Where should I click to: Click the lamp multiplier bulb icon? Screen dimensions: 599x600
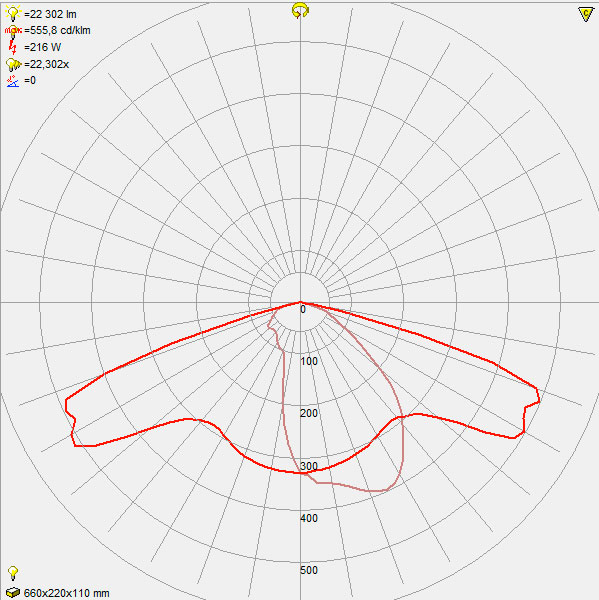coord(13,64)
